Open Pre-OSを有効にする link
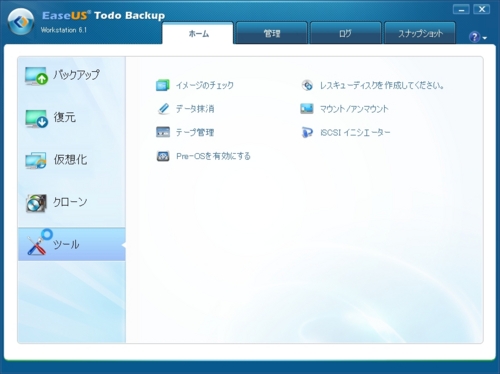Image resolution: width=500 pixels, height=374 pixels. pos(213,156)
